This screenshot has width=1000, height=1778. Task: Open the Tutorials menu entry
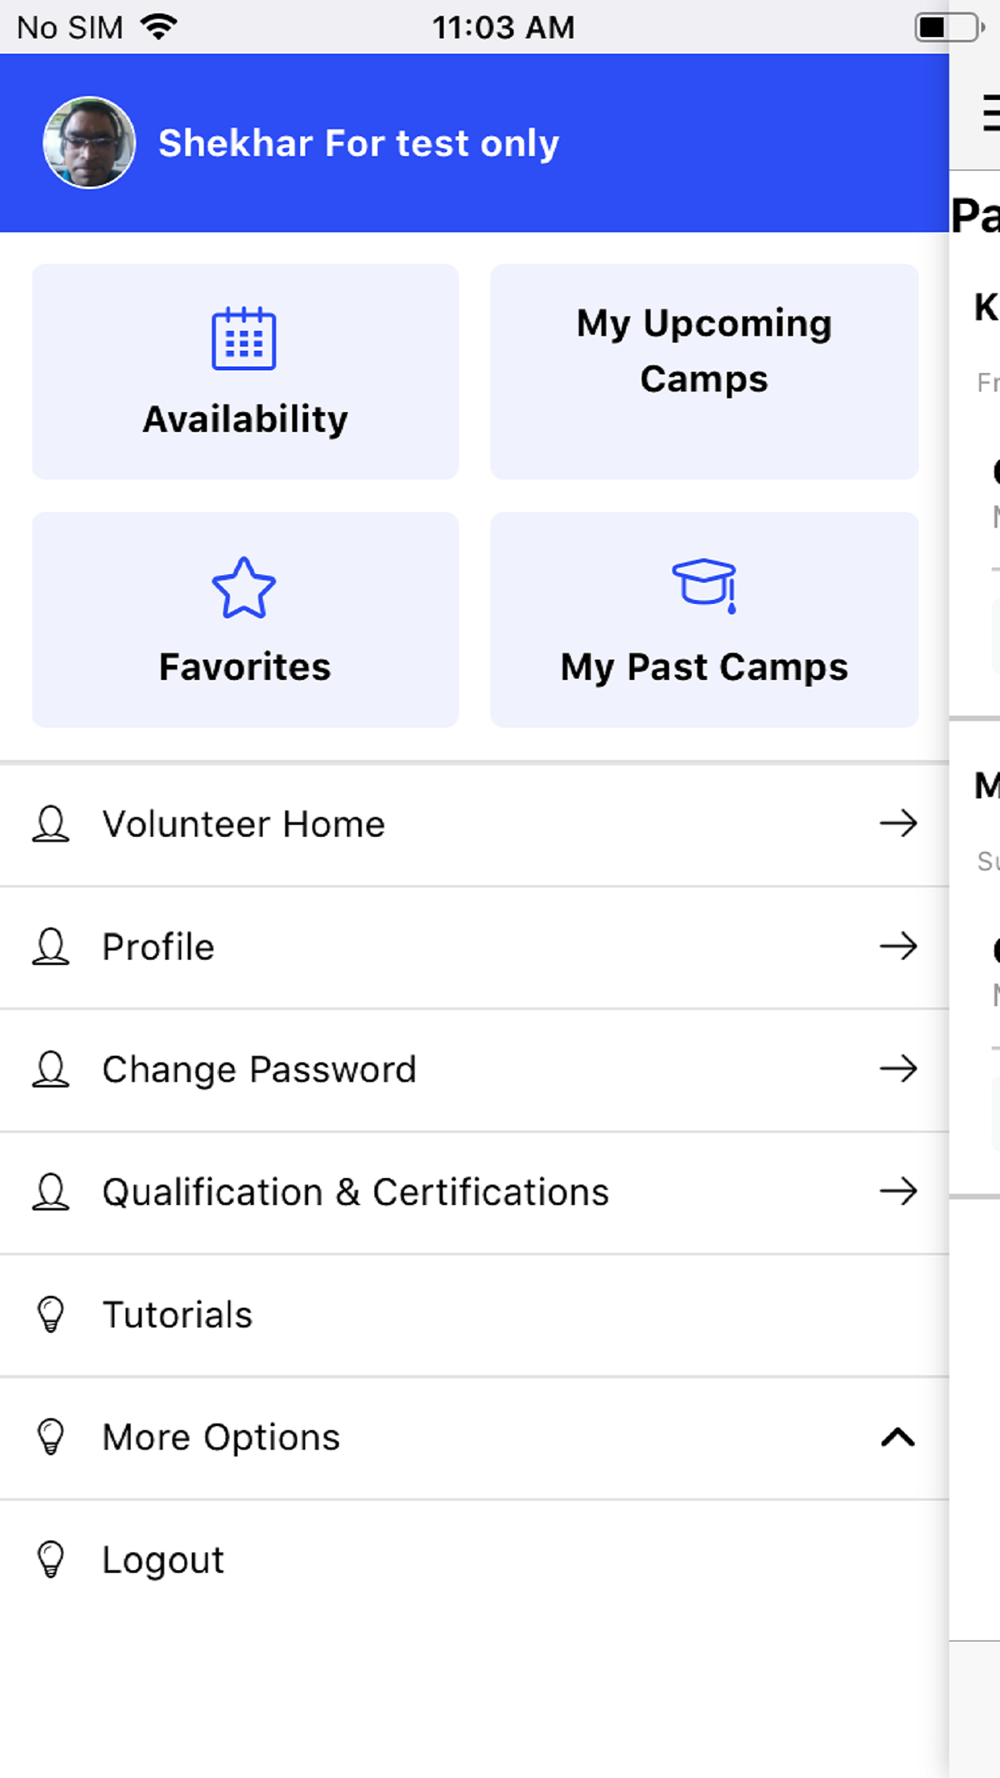pyautogui.click(x=178, y=1314)
